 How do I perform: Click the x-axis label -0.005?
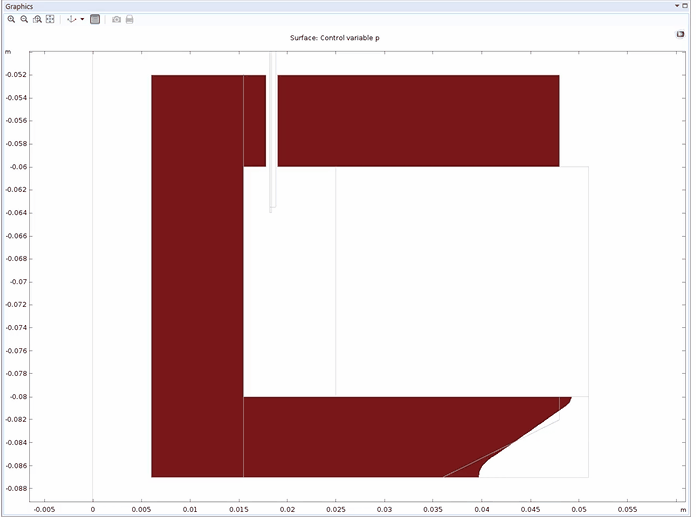[x=44, y=509]
